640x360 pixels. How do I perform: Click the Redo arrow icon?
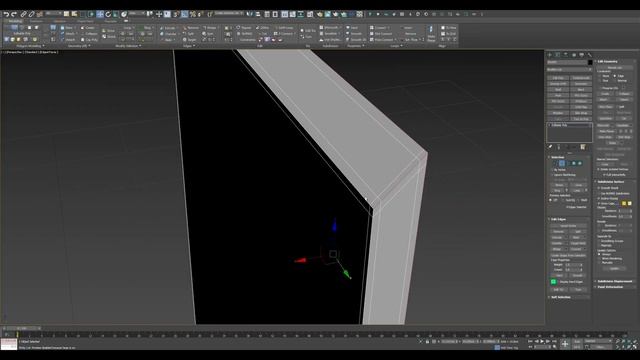pyautogui.click(x=13, y=14)
